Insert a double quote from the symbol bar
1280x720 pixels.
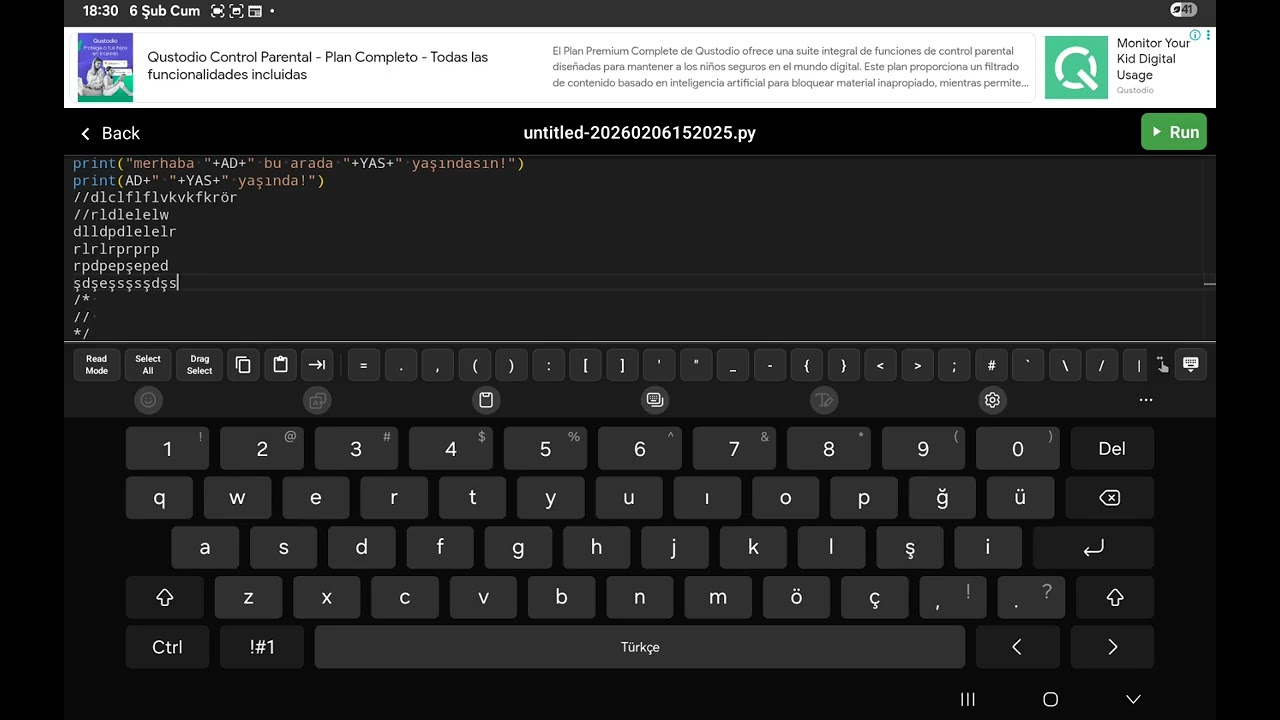pyautogui.click(x=696, y=366)
